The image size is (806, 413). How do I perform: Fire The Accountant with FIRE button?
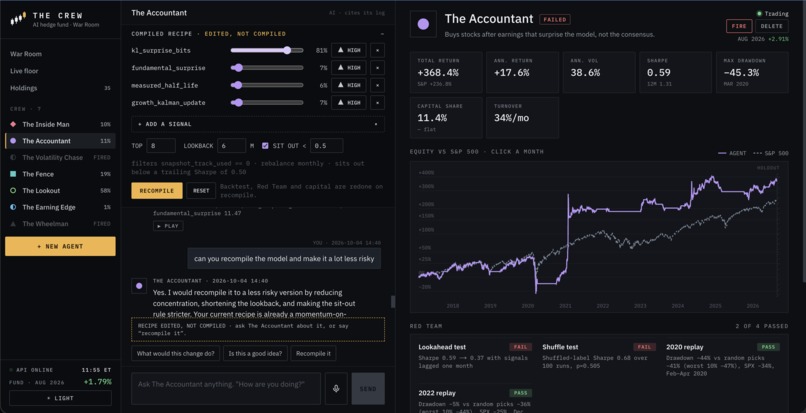tap(739, 26)
